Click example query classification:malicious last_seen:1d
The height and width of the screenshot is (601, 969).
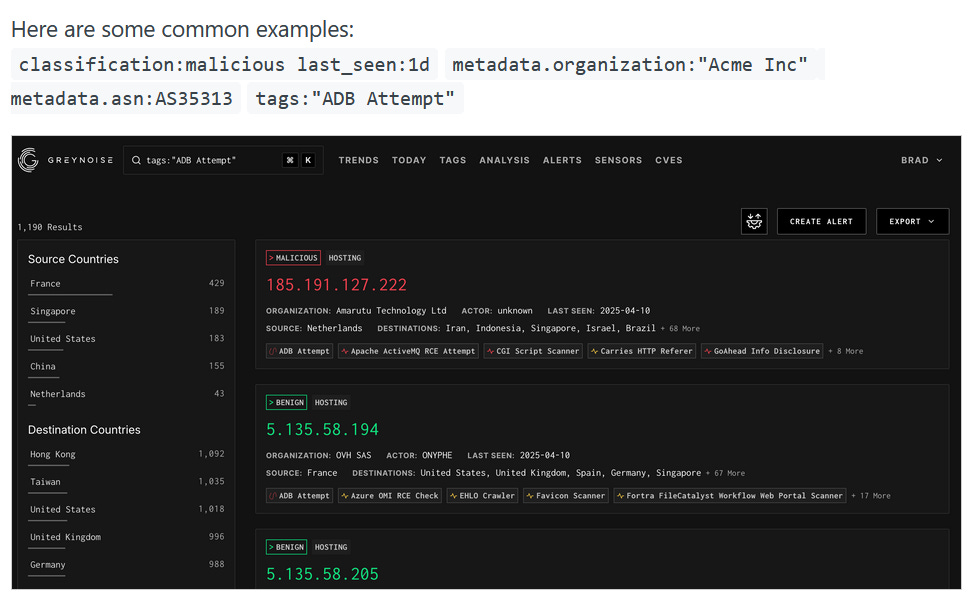click(224, 64)
